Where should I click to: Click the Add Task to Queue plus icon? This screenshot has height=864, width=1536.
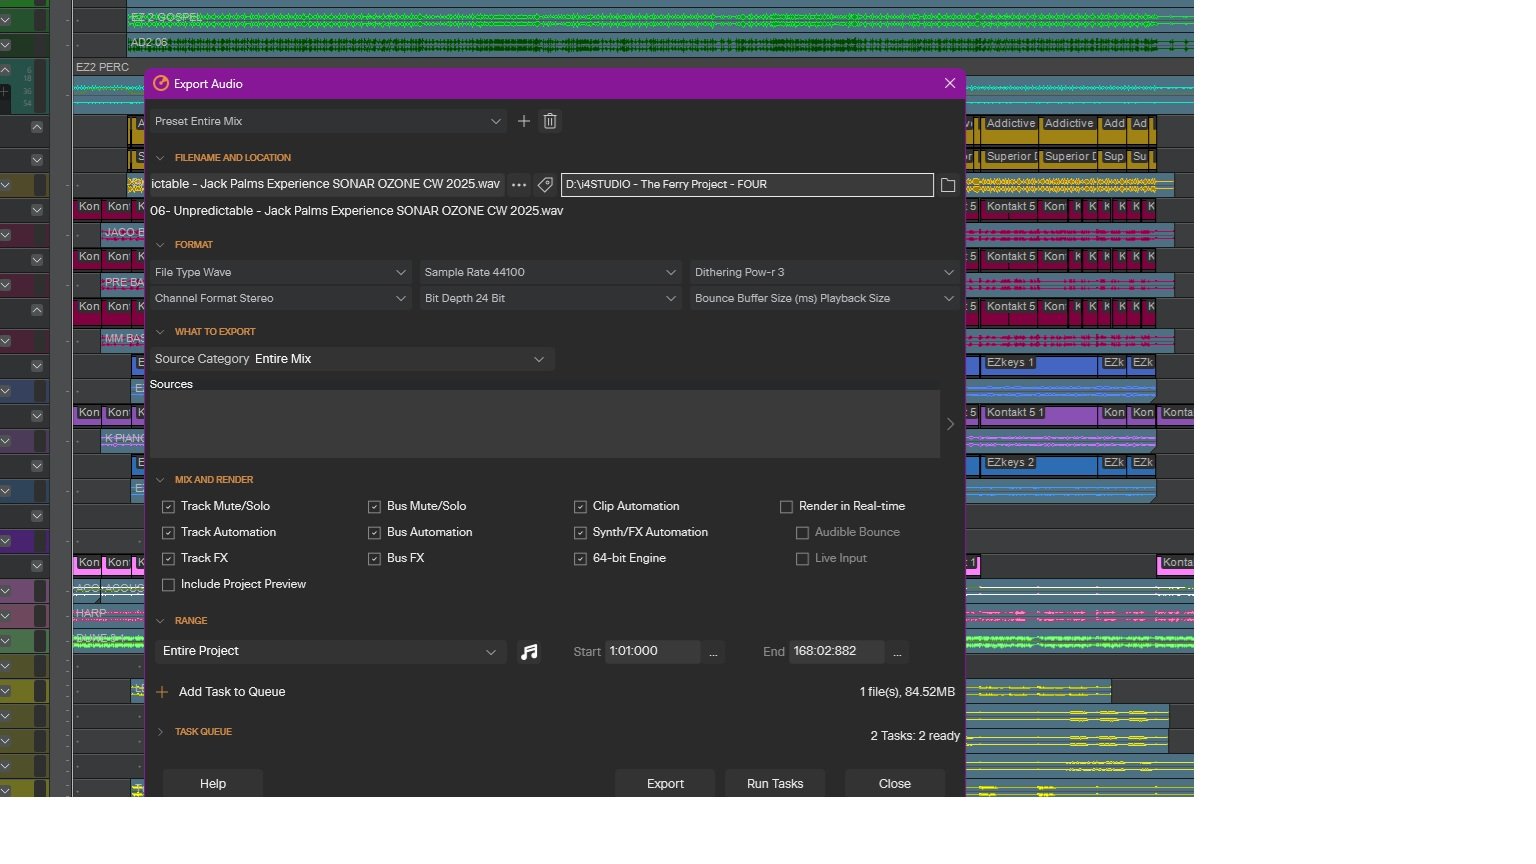click(x=162, y=692)
